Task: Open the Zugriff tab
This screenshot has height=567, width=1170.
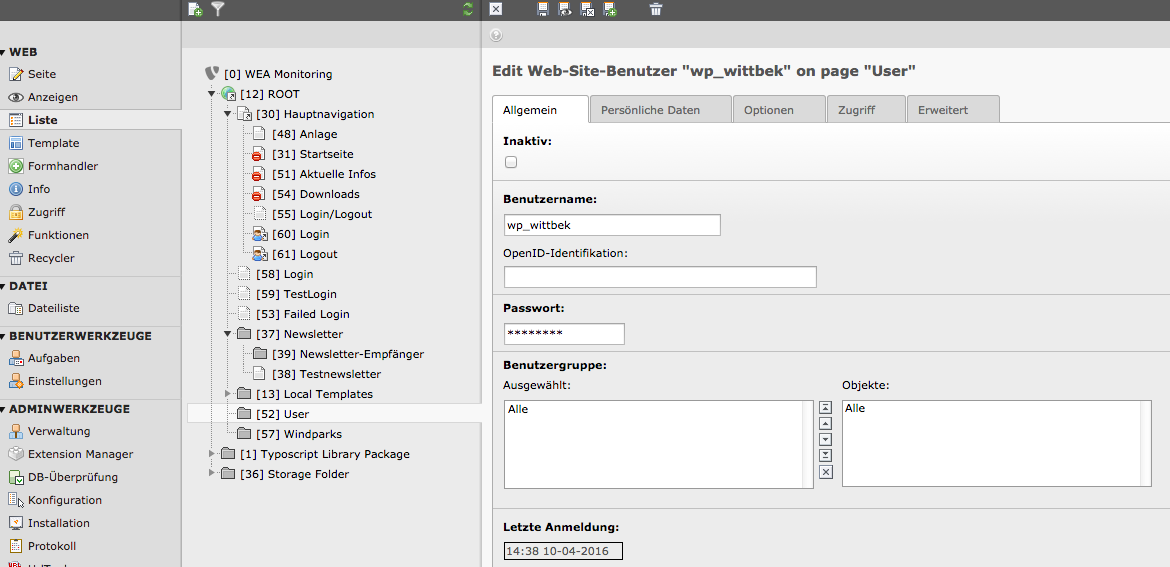Action: pos(857,110)
